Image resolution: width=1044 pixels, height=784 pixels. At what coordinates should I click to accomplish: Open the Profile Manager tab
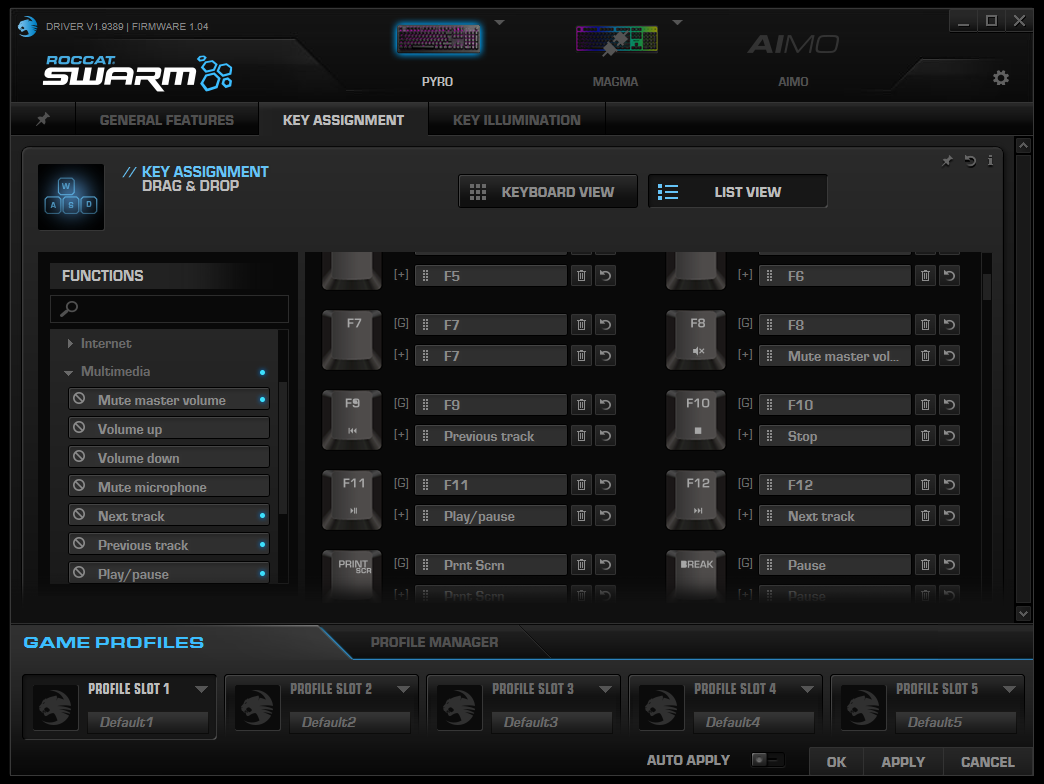434,642
